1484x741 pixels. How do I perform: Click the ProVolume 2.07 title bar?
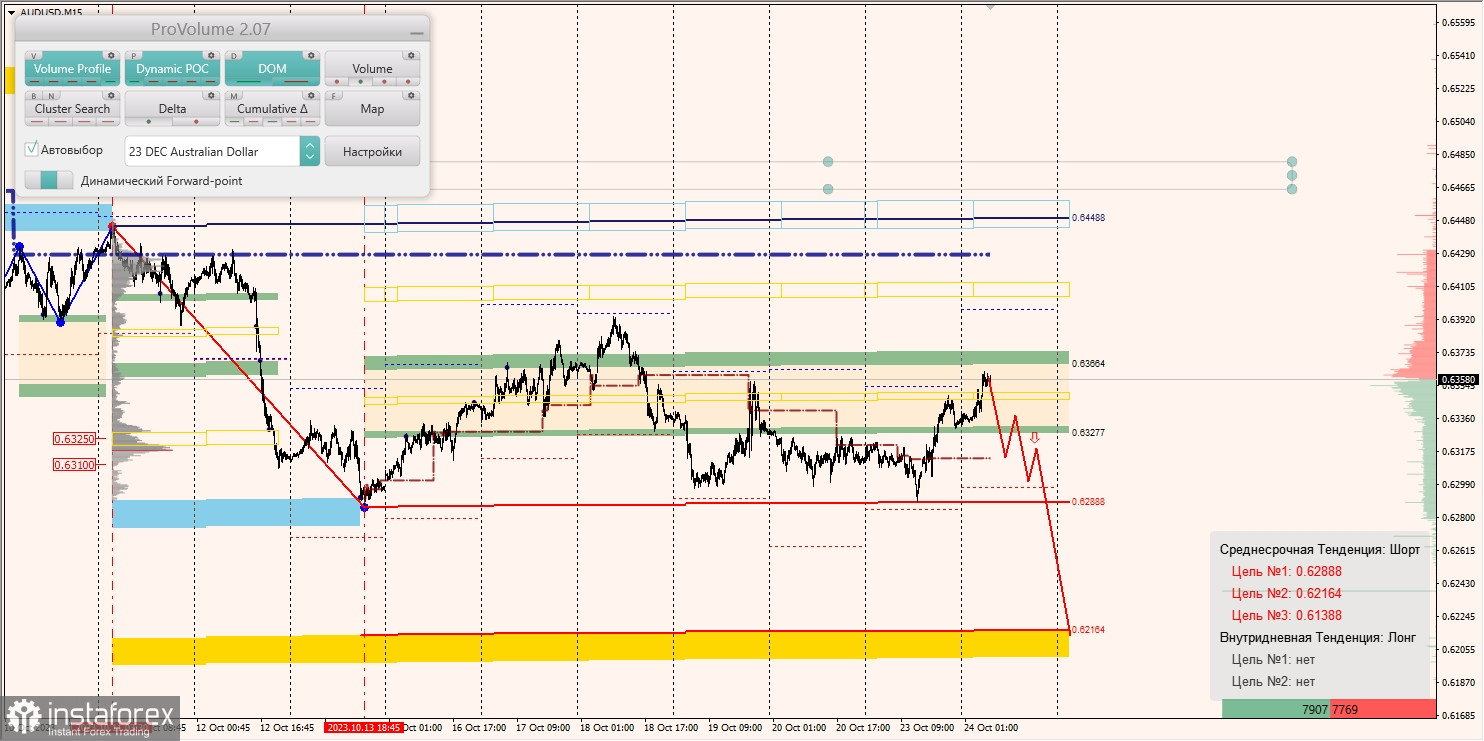tap(222, 28)
